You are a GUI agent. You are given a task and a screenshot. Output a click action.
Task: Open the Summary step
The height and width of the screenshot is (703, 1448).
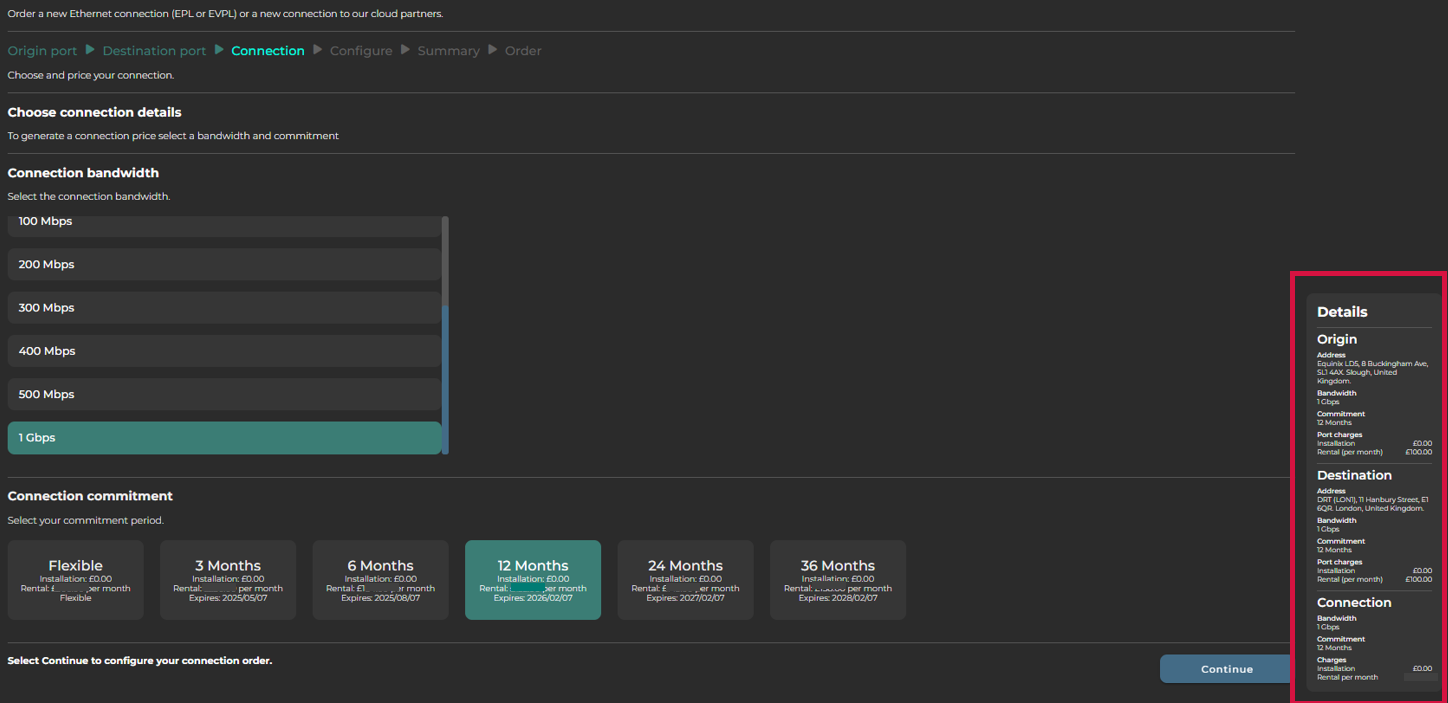pos(448,51)
